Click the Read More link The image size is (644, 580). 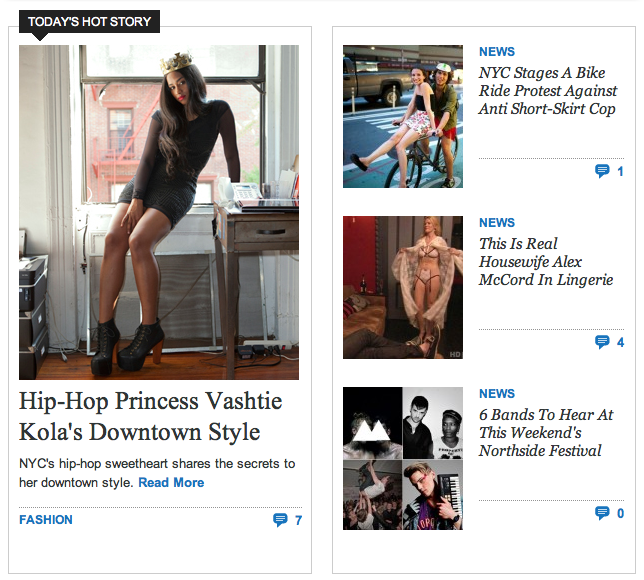[x=171, y=483]
